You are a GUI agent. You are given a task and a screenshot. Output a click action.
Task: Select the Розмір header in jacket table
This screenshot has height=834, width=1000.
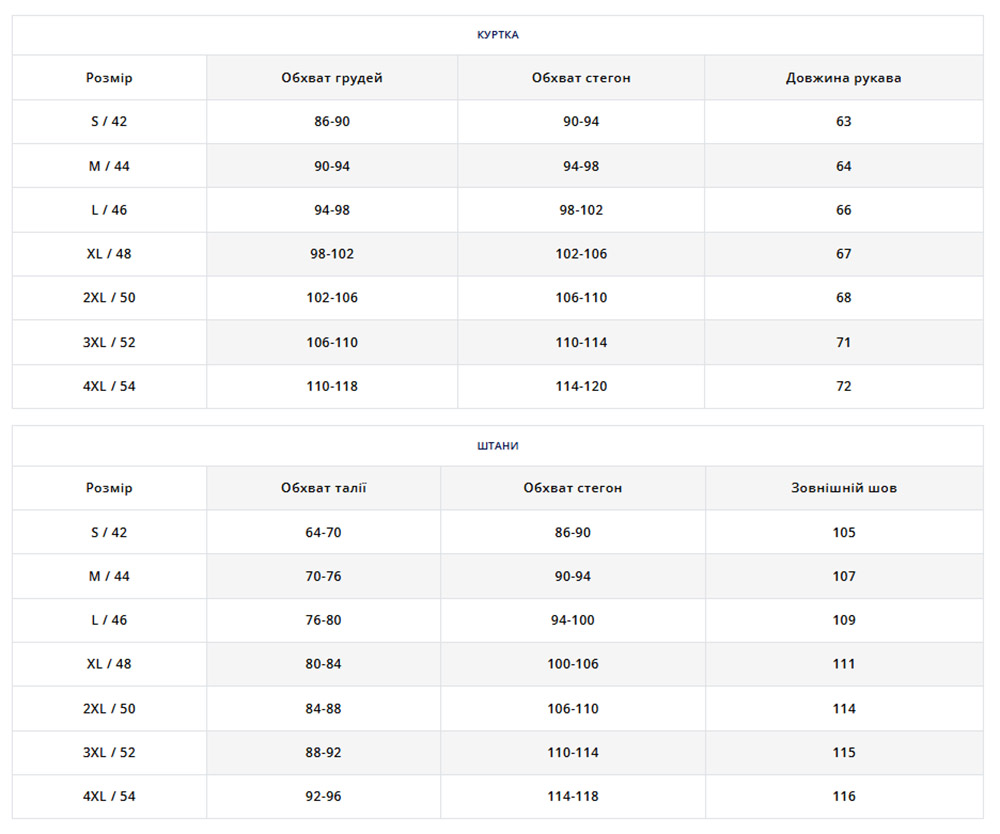109,78
